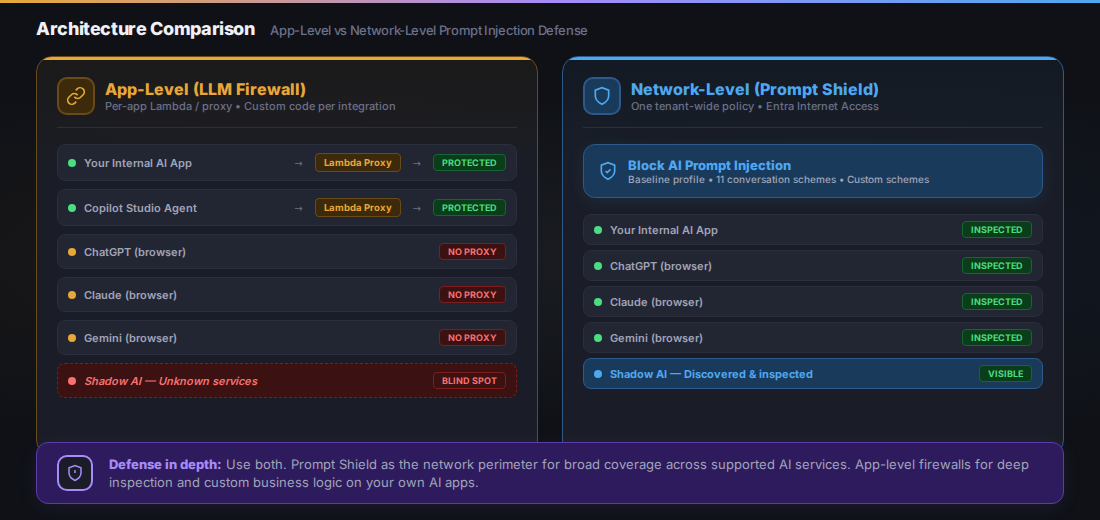Click the PROTECTED badge for Your Internal AI App
The image size is (1100, 520).
[x=469, y=163]
